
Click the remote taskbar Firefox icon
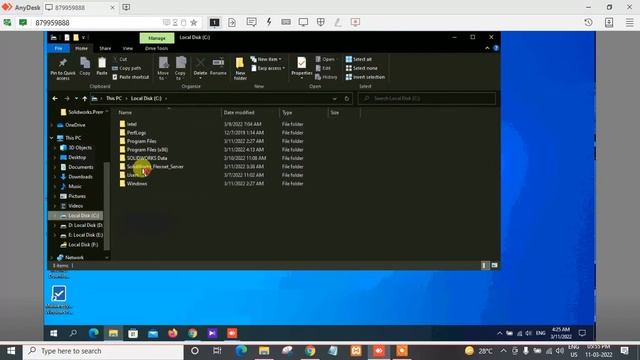[x=173, y=333]
